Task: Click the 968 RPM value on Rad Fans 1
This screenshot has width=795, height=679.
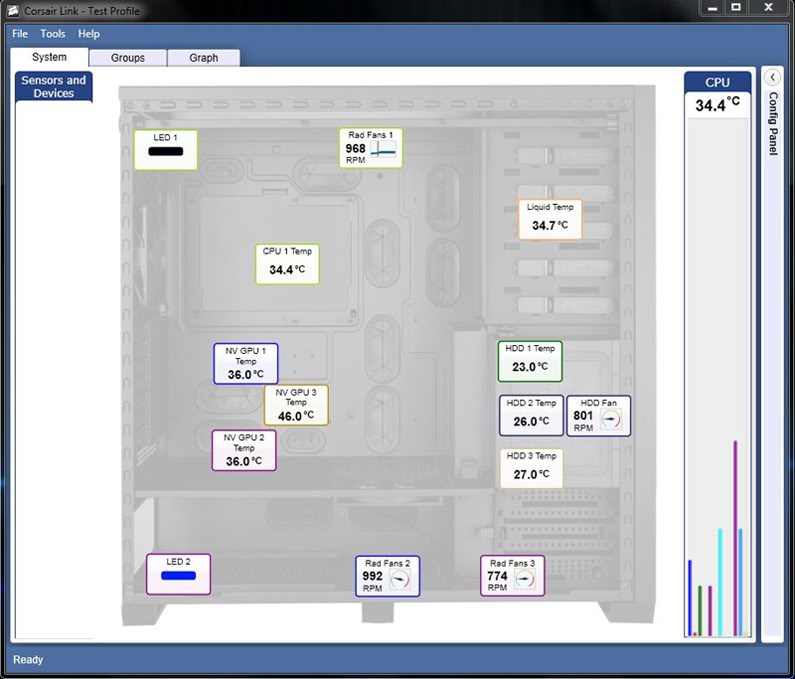Action: (x=355, y=149)
